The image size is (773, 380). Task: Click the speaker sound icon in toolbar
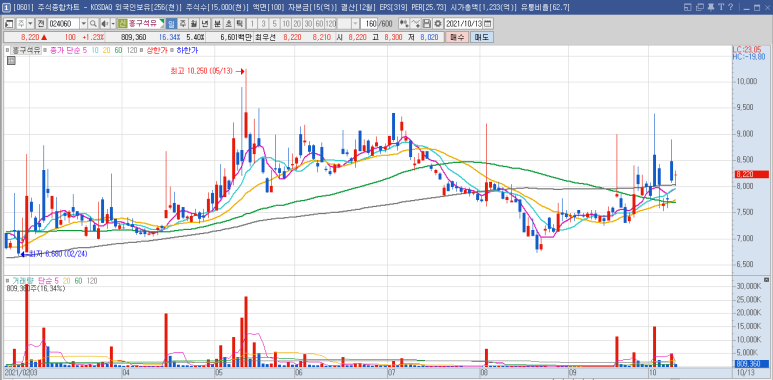(x=104, y=24)
